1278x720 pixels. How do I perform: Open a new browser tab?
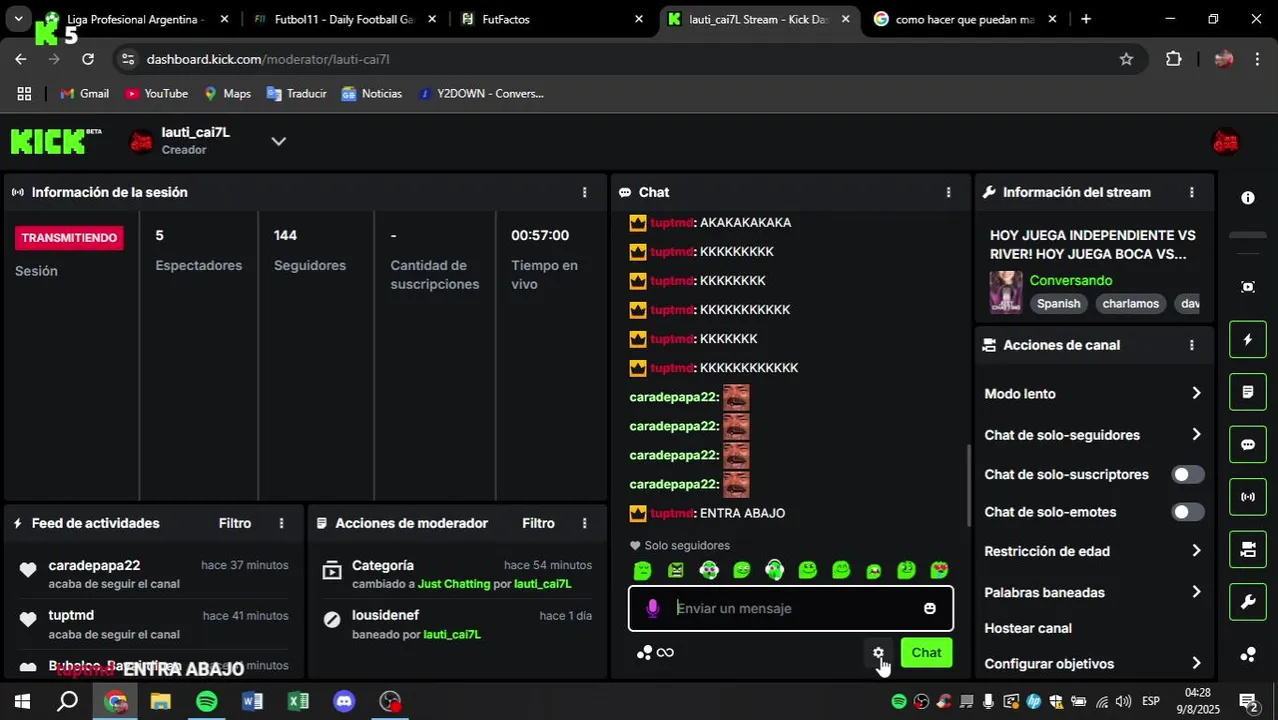click(1086, 19)
